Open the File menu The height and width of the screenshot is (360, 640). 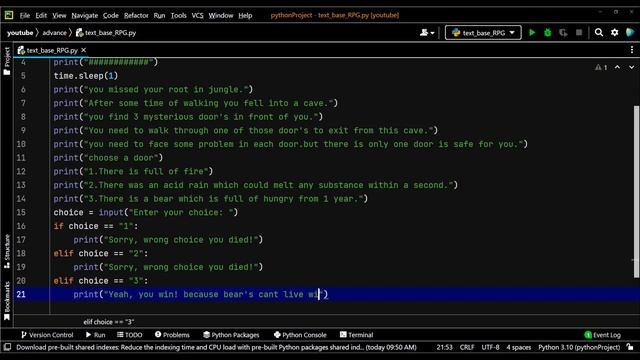pos(25,16)
